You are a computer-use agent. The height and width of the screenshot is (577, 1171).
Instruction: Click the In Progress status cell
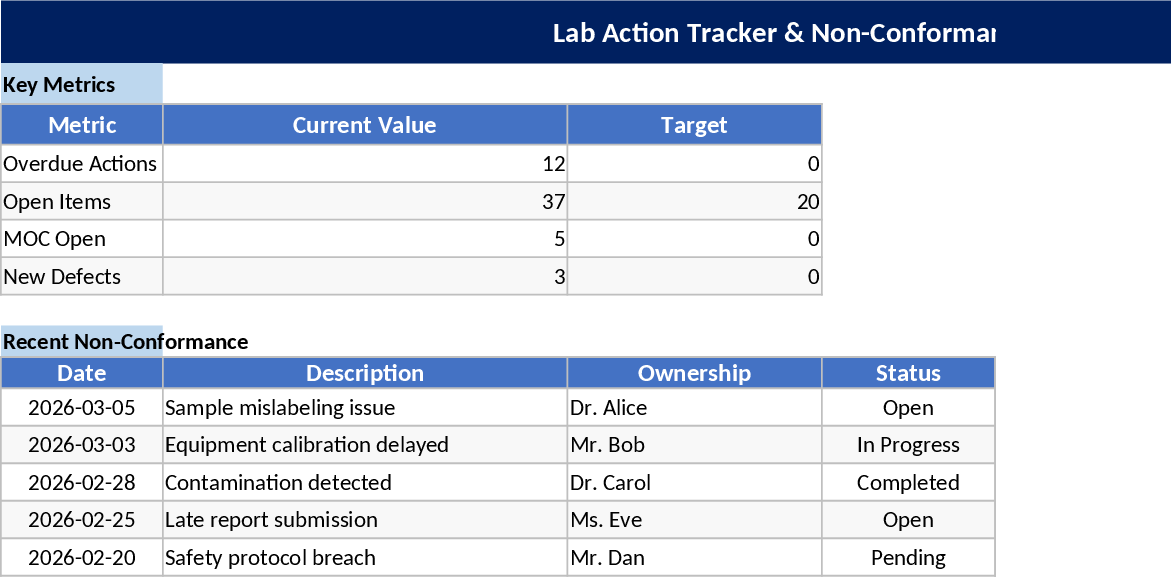pyautogui.click(x=908, y=445)
